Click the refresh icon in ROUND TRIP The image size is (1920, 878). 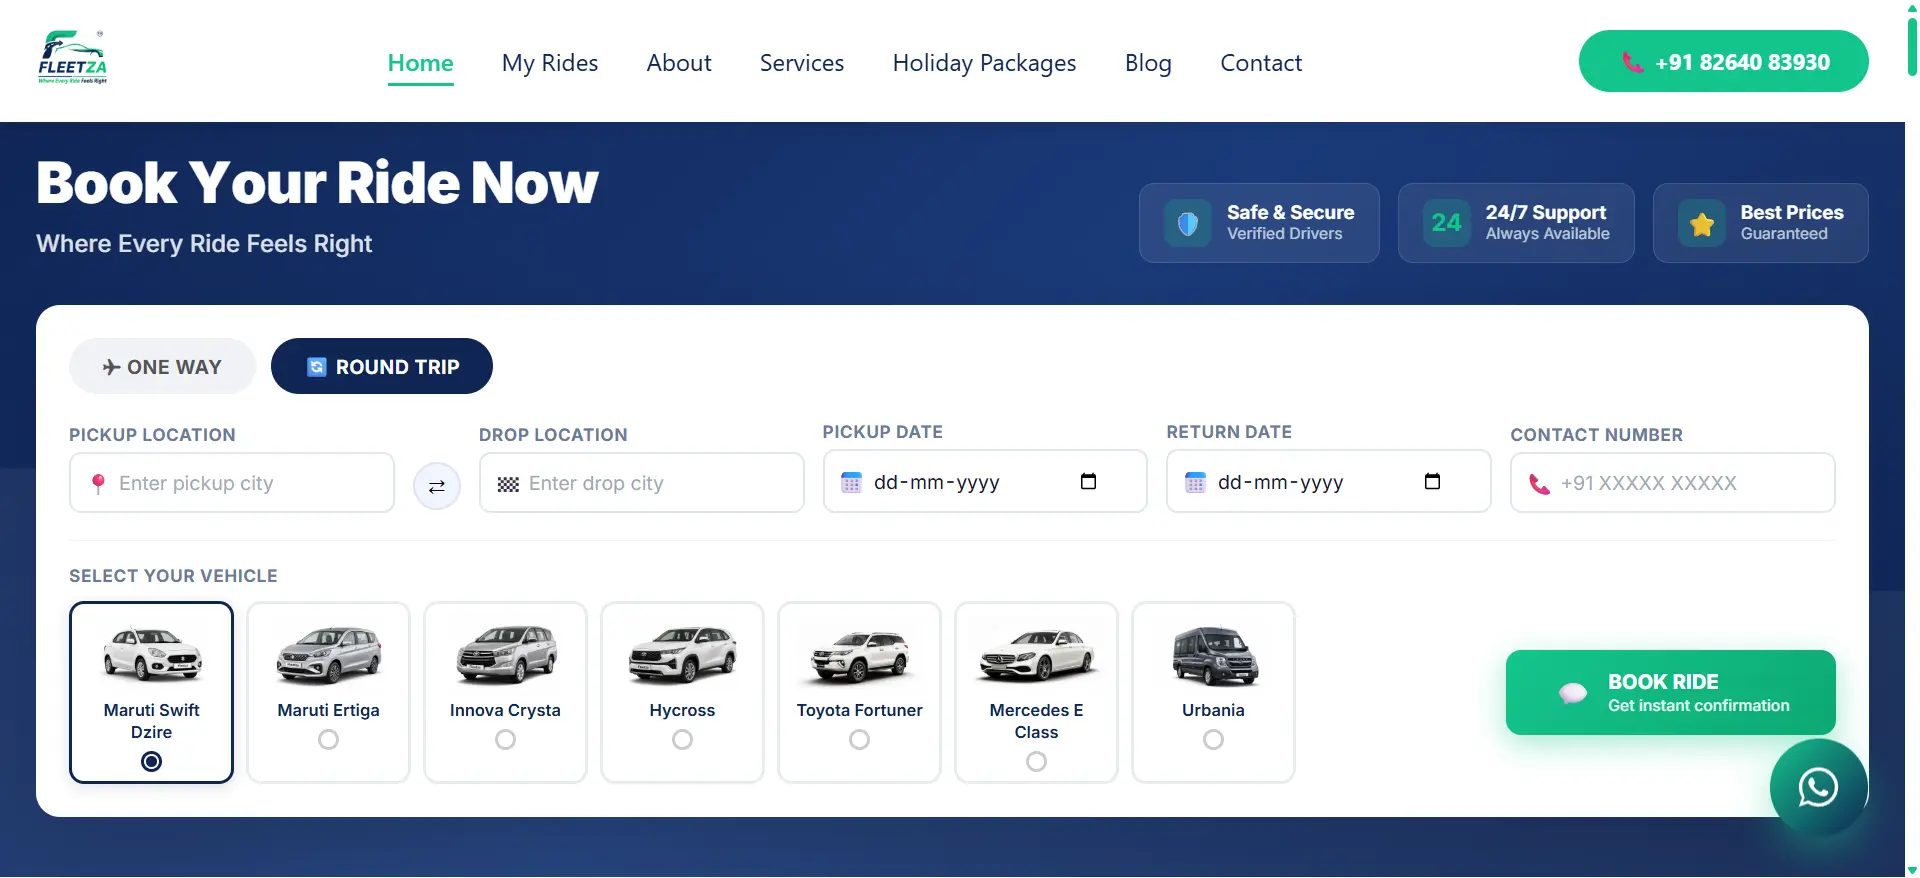(316, 367)
